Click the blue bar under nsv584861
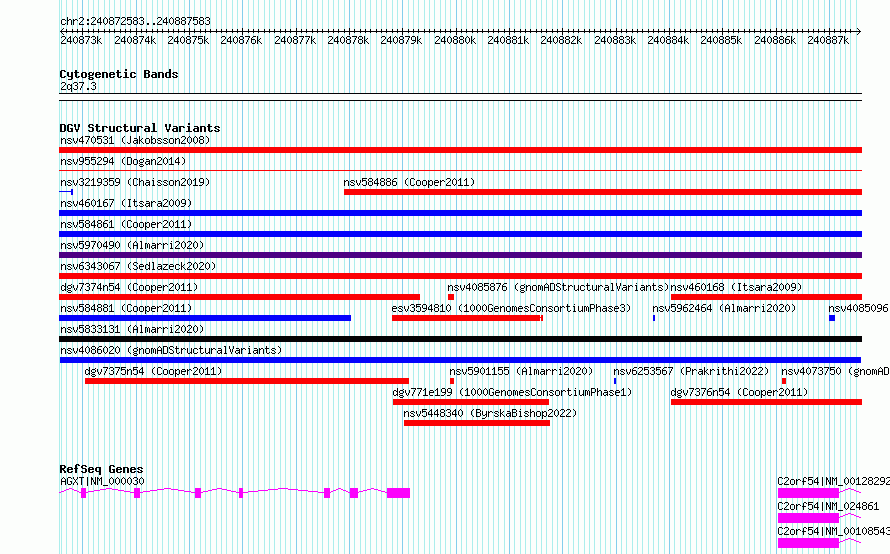This screenshot has width=890, height=554. [460, 234]
